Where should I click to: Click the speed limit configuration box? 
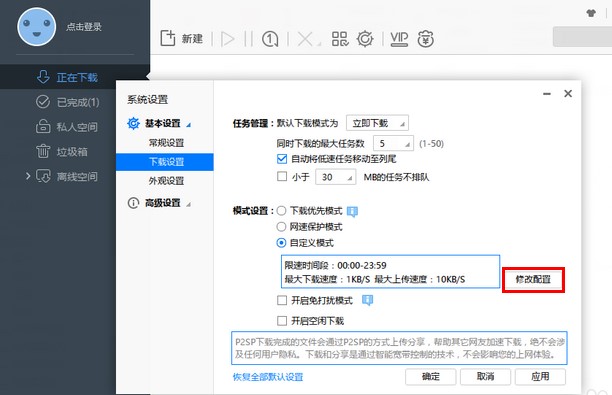tap(390, 272)
